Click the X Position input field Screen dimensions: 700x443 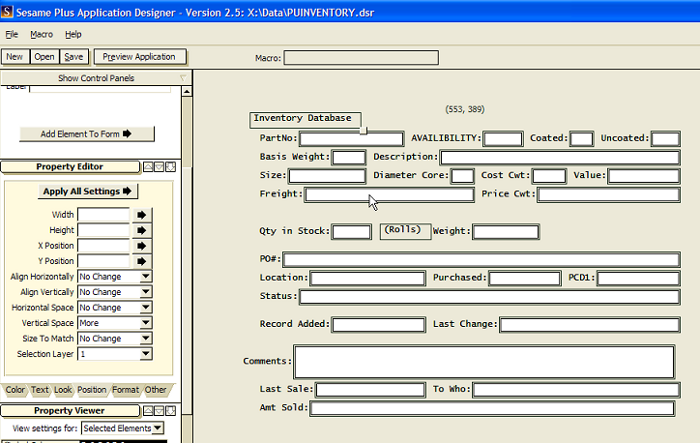coord(104,246)
